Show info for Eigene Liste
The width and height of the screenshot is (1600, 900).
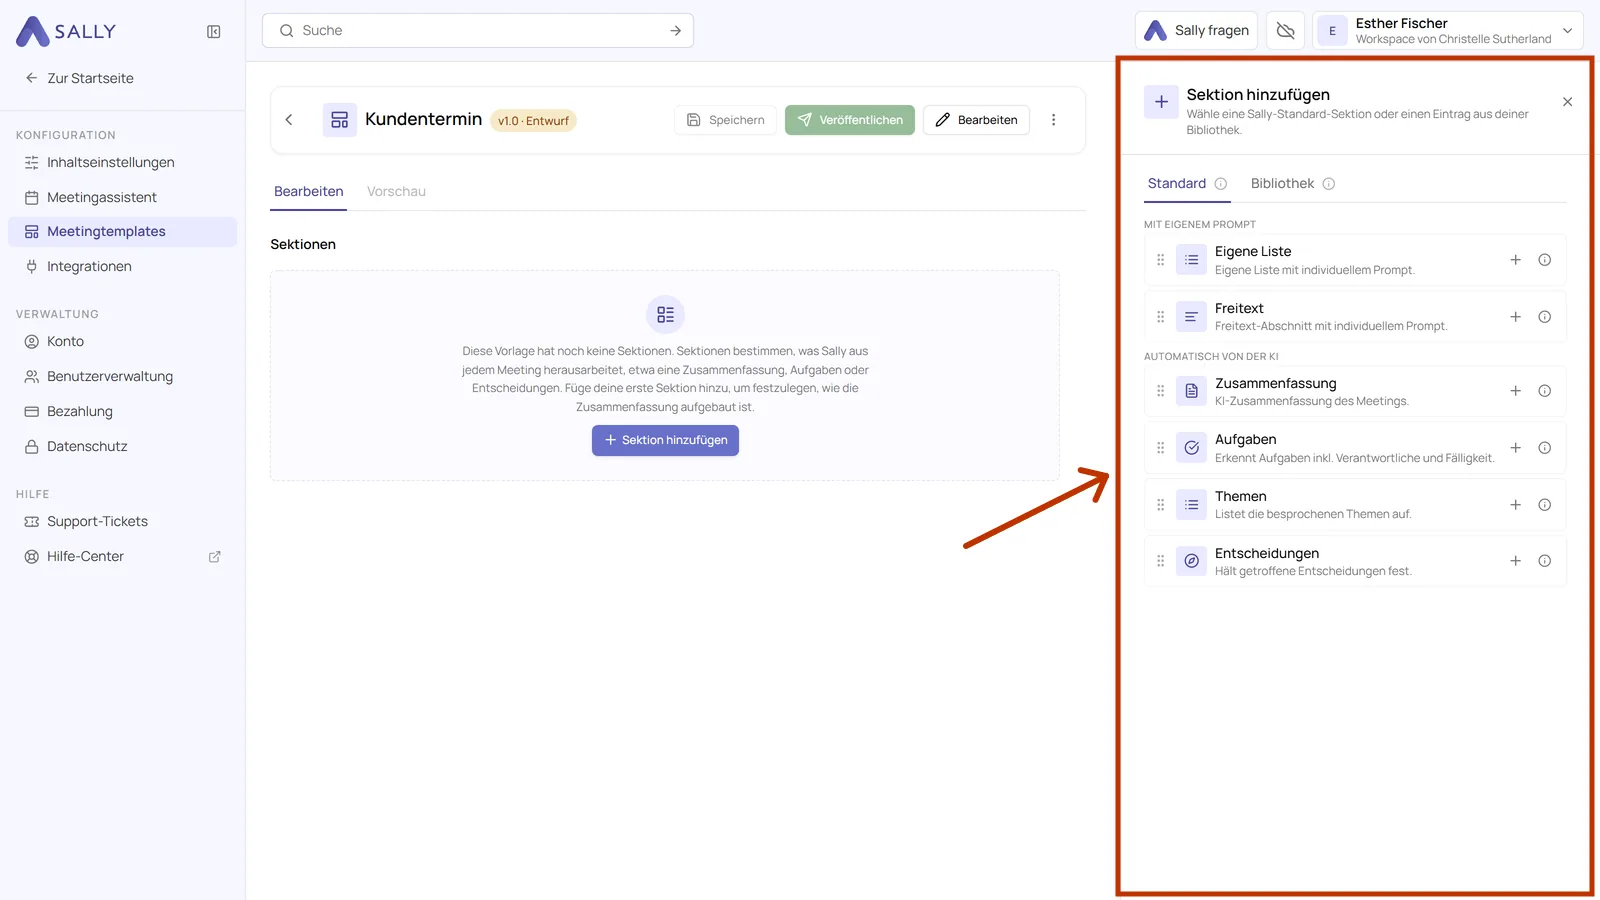[x=1545, y=260]
